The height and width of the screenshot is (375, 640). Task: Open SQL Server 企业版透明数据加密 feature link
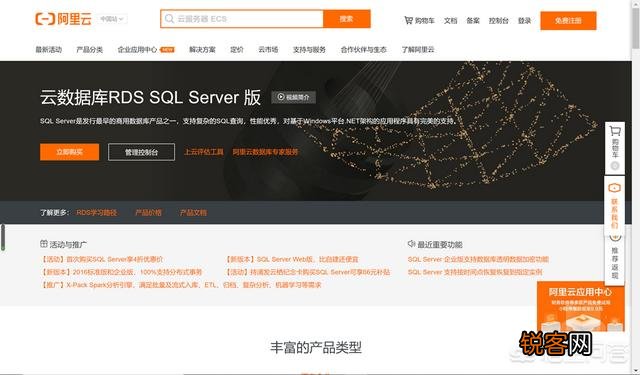[x=478, y=259]
